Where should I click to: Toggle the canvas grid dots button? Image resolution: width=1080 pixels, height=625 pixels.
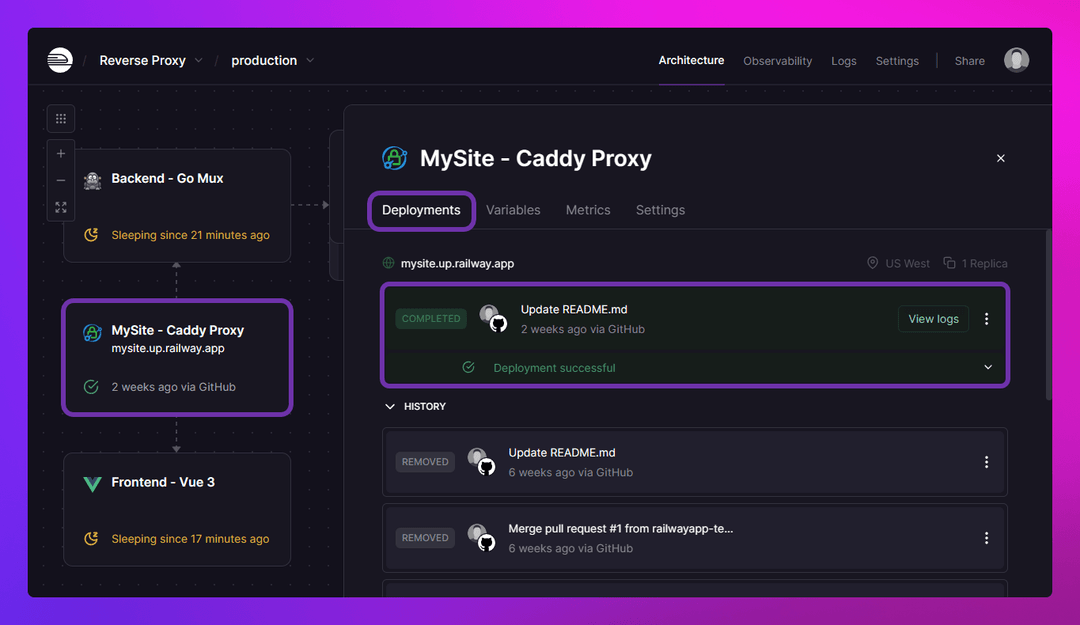[61, 119]
